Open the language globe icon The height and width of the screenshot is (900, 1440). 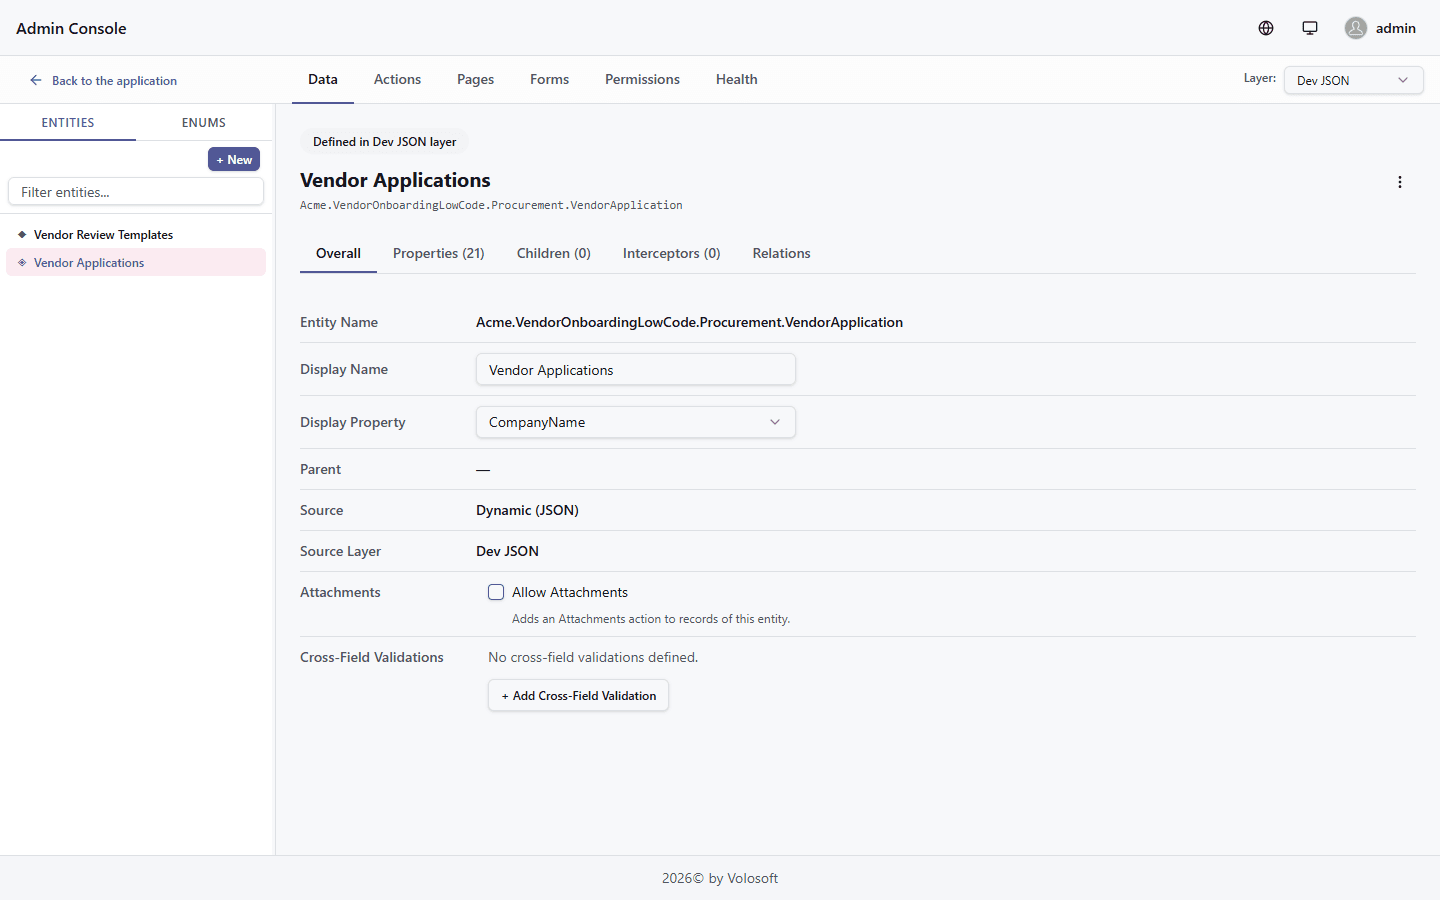pos(1266,28)
